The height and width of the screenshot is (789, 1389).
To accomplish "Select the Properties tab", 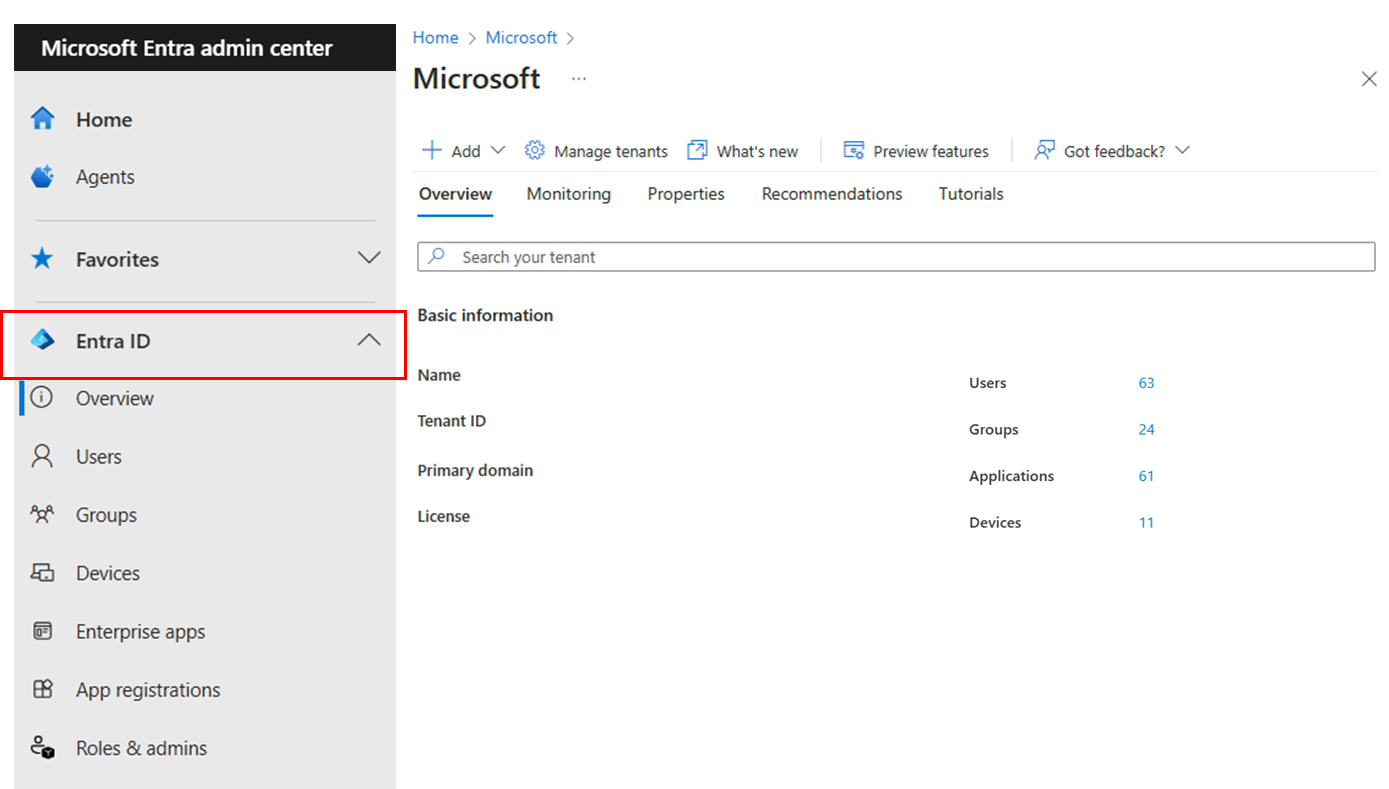I will click(685, 194).
